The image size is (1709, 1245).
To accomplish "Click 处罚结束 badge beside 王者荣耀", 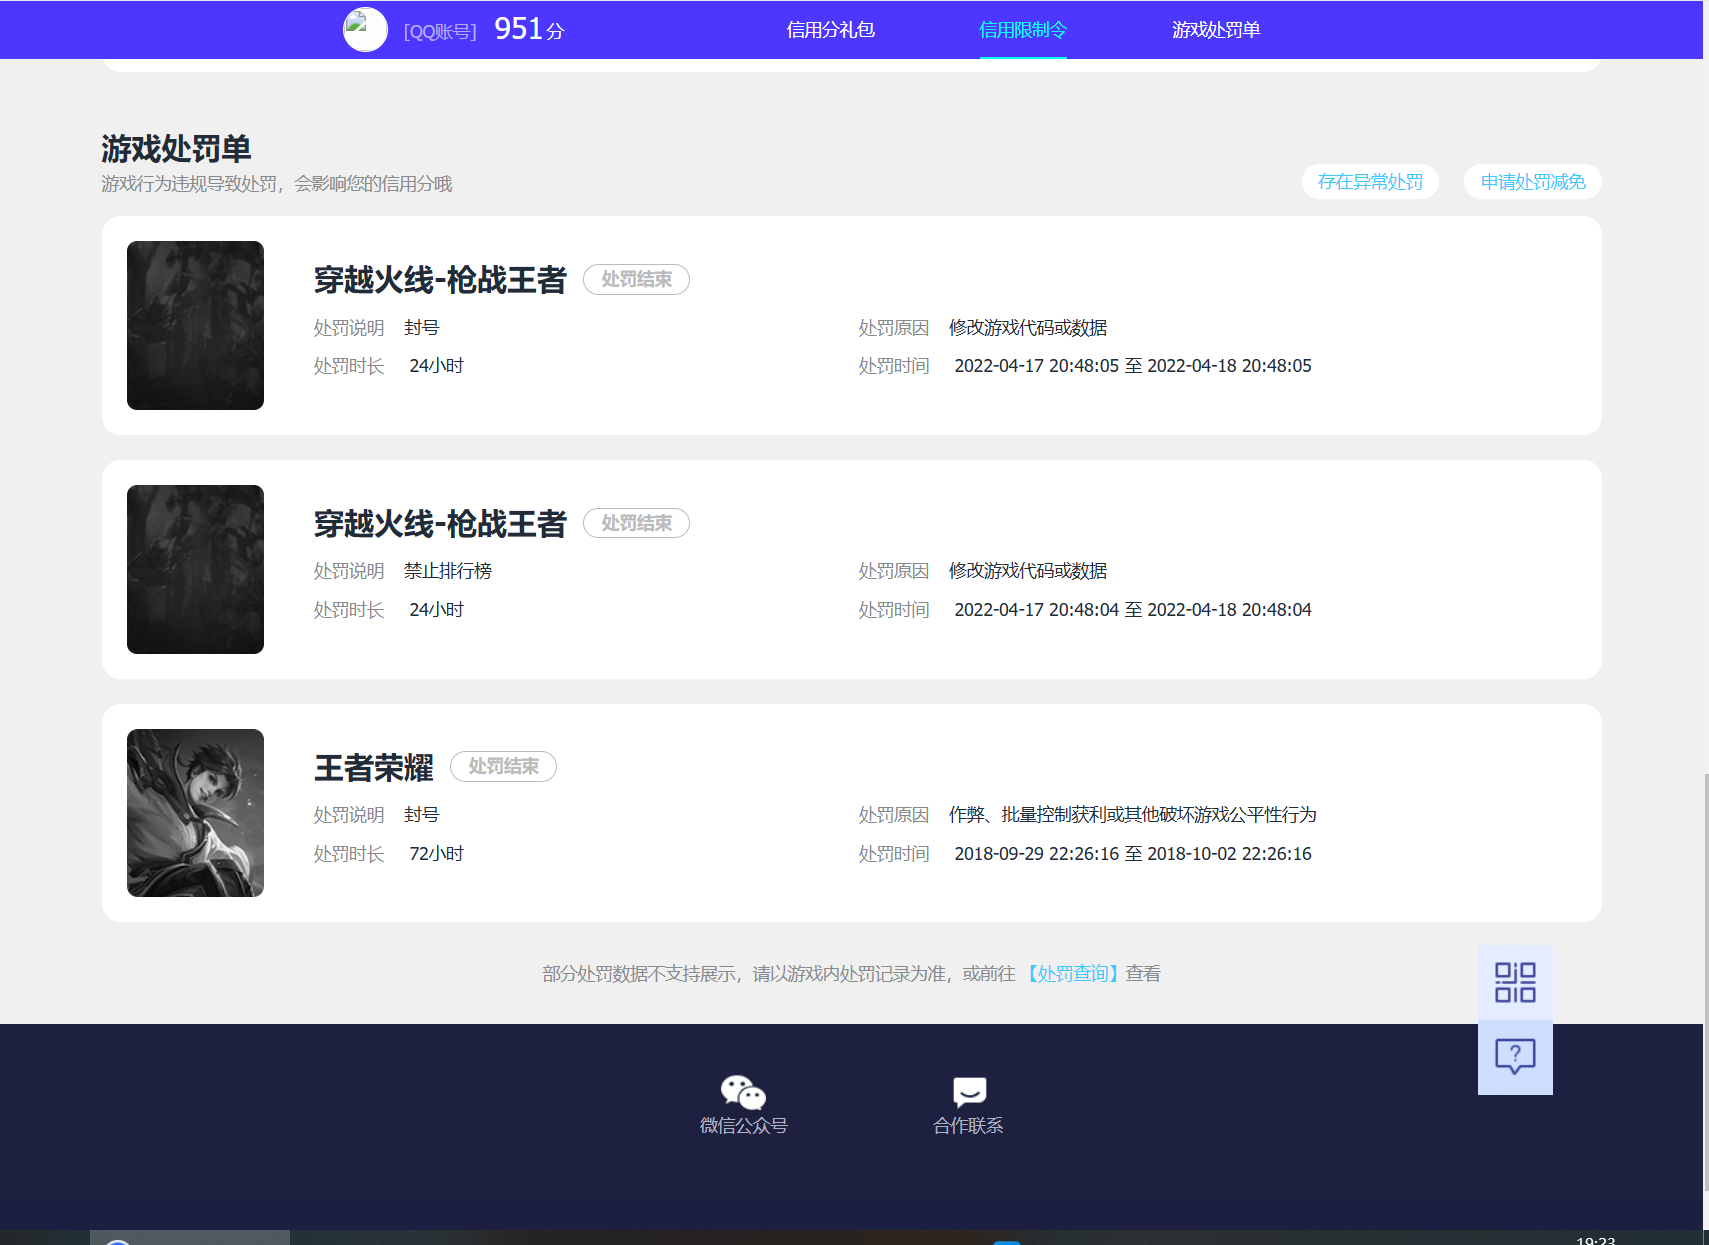I will tap(503, 766).
